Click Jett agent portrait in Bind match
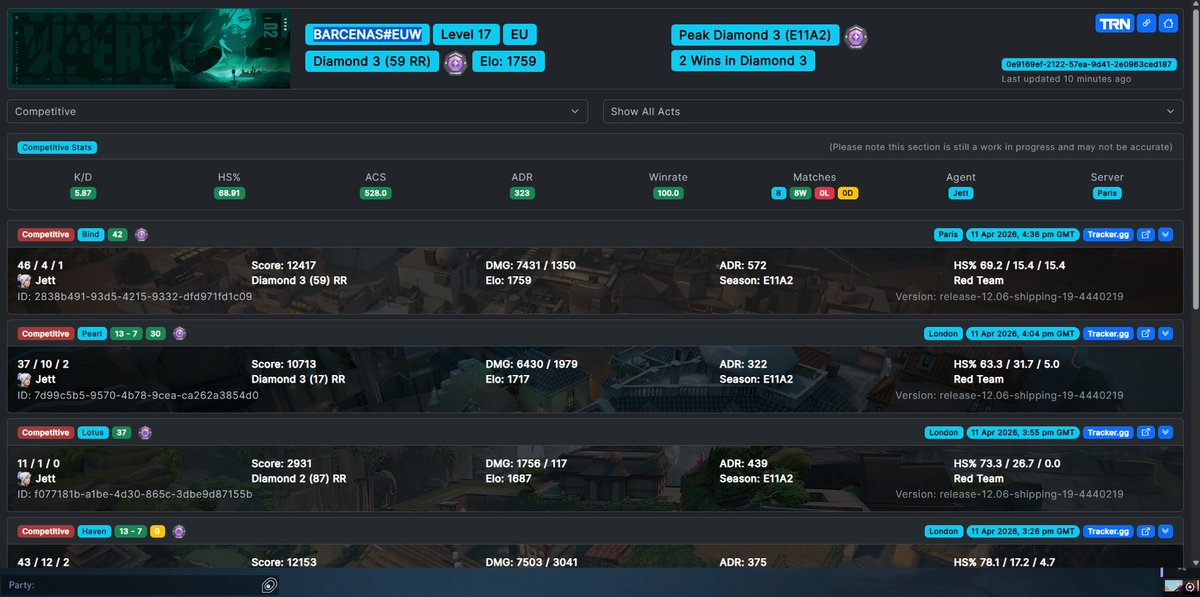 (24, 281)
